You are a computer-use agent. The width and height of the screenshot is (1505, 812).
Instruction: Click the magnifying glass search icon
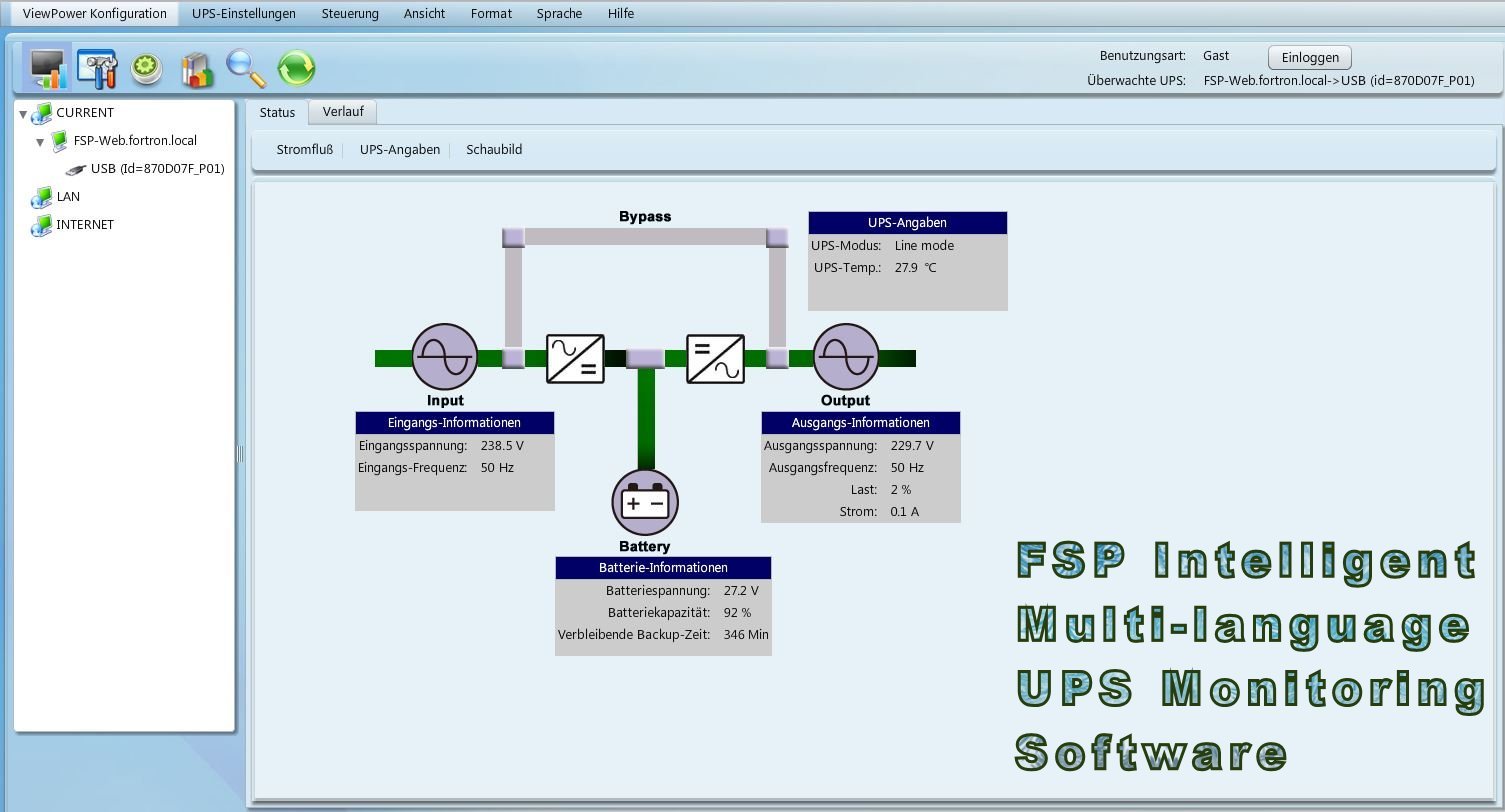246,68
